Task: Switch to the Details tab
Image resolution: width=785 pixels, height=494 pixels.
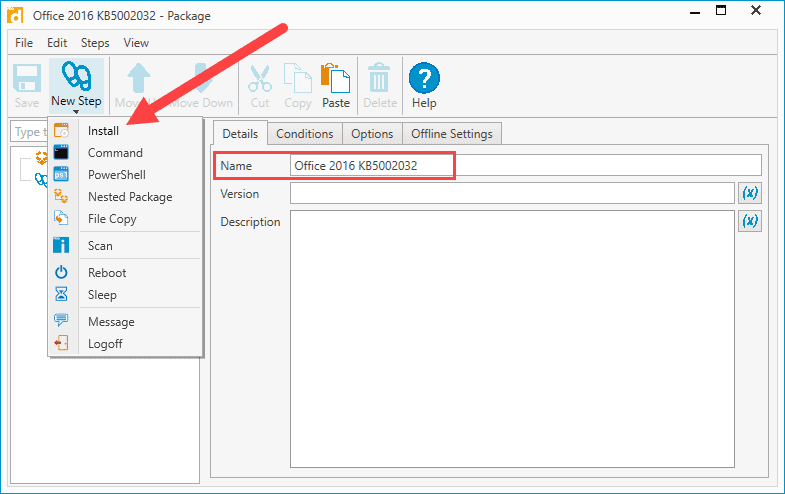Action: click(240, 134)
